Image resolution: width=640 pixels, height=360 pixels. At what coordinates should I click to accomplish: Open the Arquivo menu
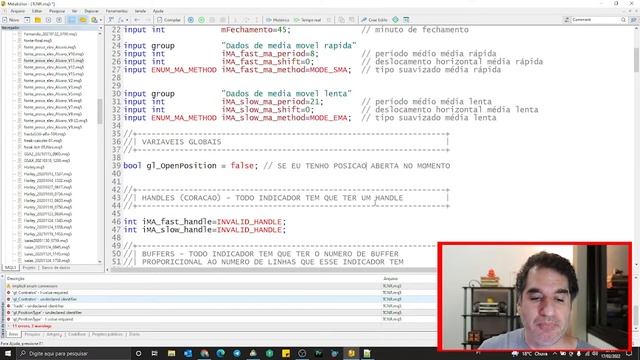click(18, 11)
